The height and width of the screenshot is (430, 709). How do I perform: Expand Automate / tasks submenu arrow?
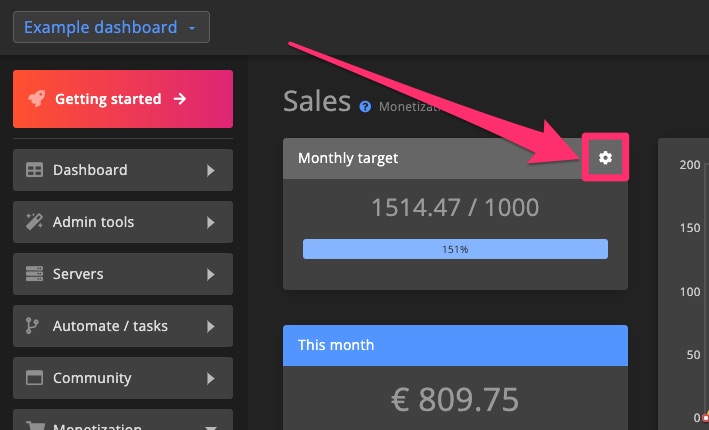(210, 326)
